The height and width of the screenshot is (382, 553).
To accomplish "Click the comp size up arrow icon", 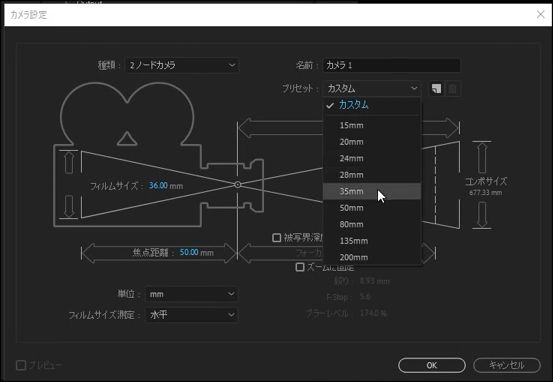I will [x=482, y=157].
